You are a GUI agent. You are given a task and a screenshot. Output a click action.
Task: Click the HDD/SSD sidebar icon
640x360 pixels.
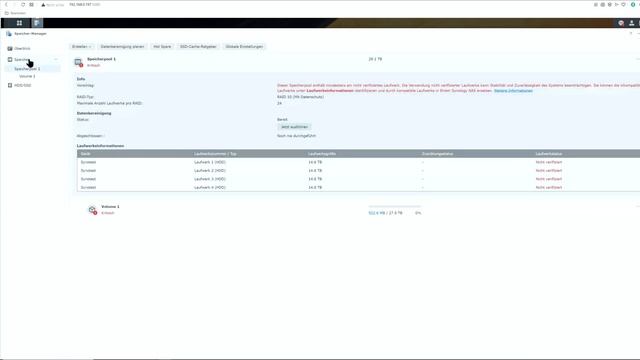[10, 85]
